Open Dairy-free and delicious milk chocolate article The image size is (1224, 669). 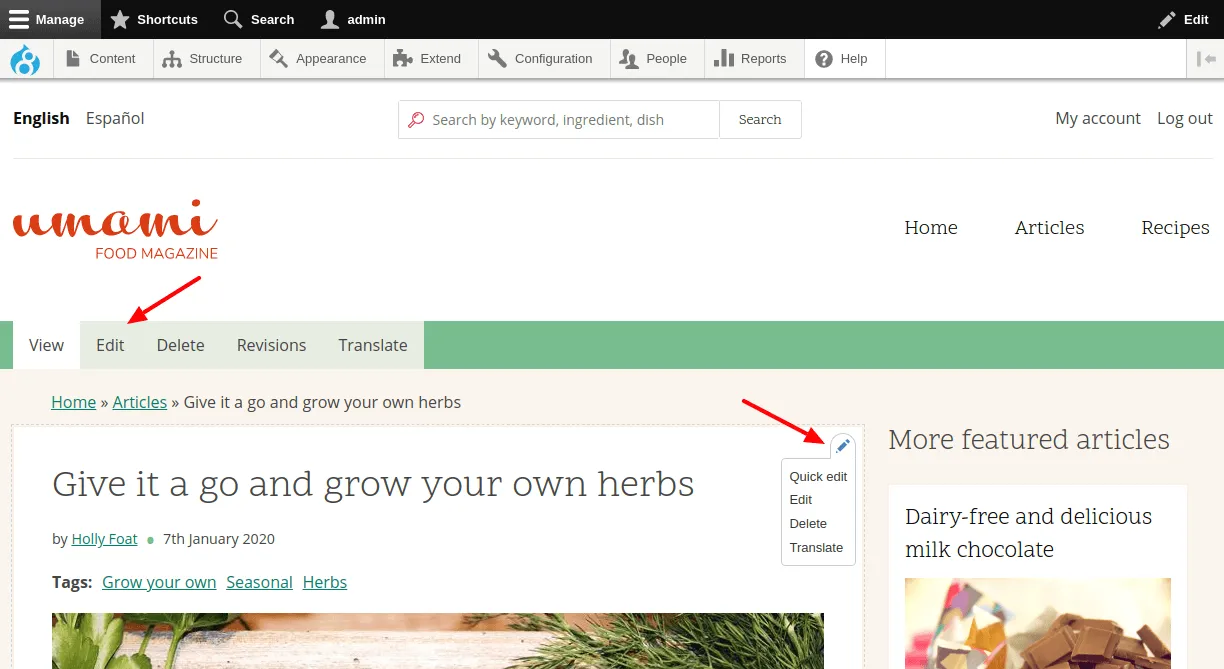pyautogui.click(x=1028, y=533)
